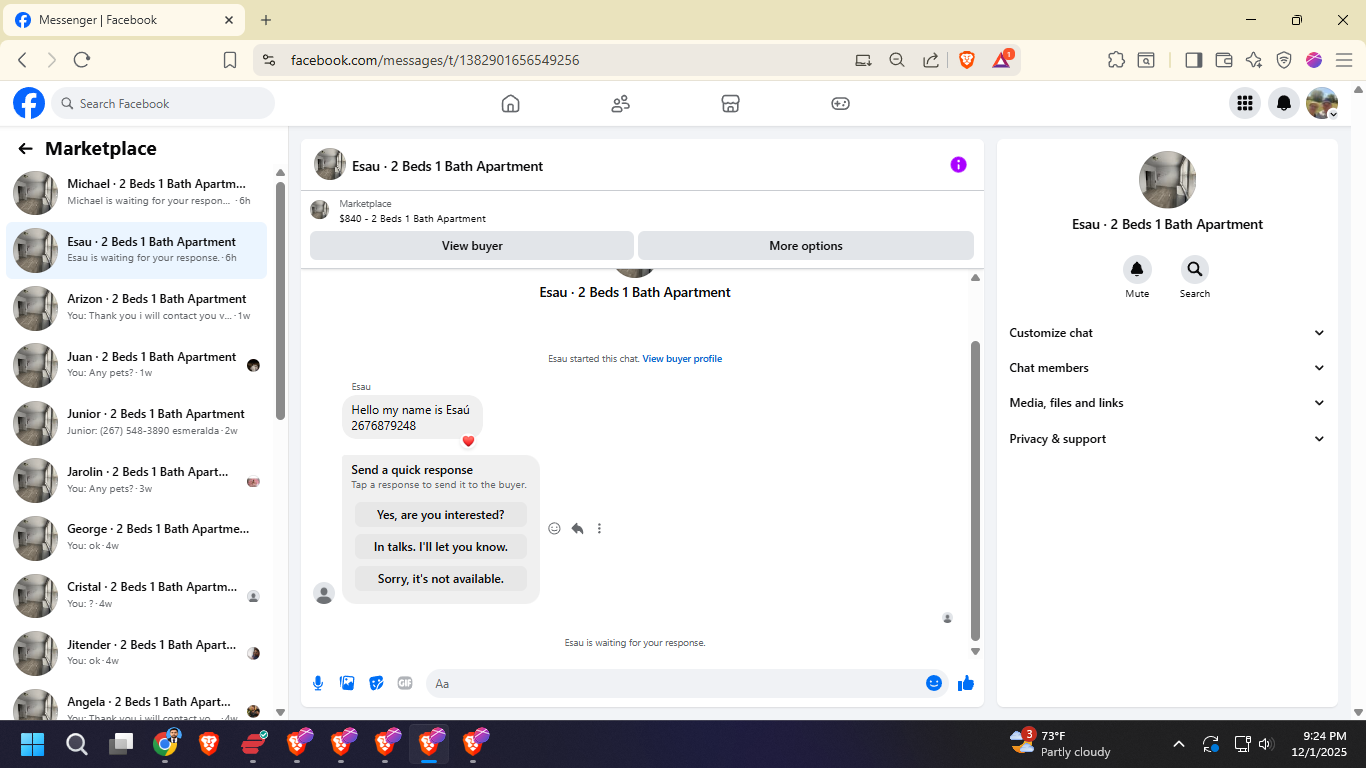Search in conversation magnifier icon

1194,269
